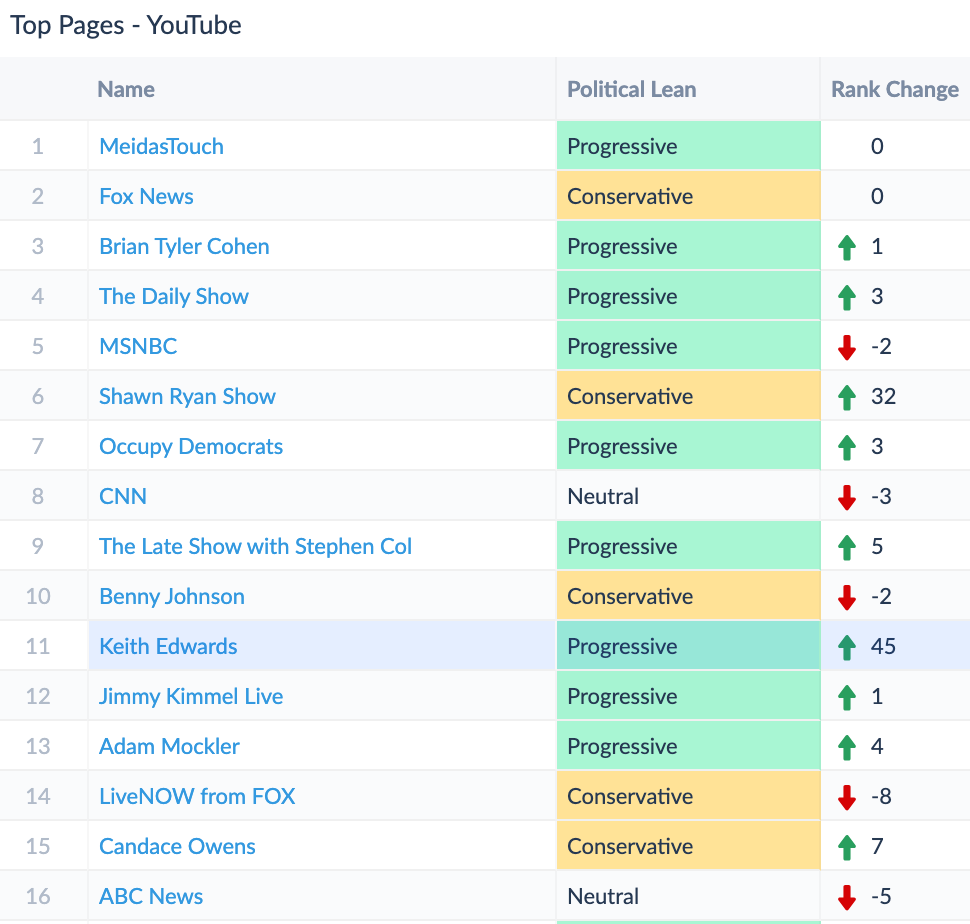Select Progressive cell in MSNBC row
This screenshot has height=924, width=970.
click(689, 346)
